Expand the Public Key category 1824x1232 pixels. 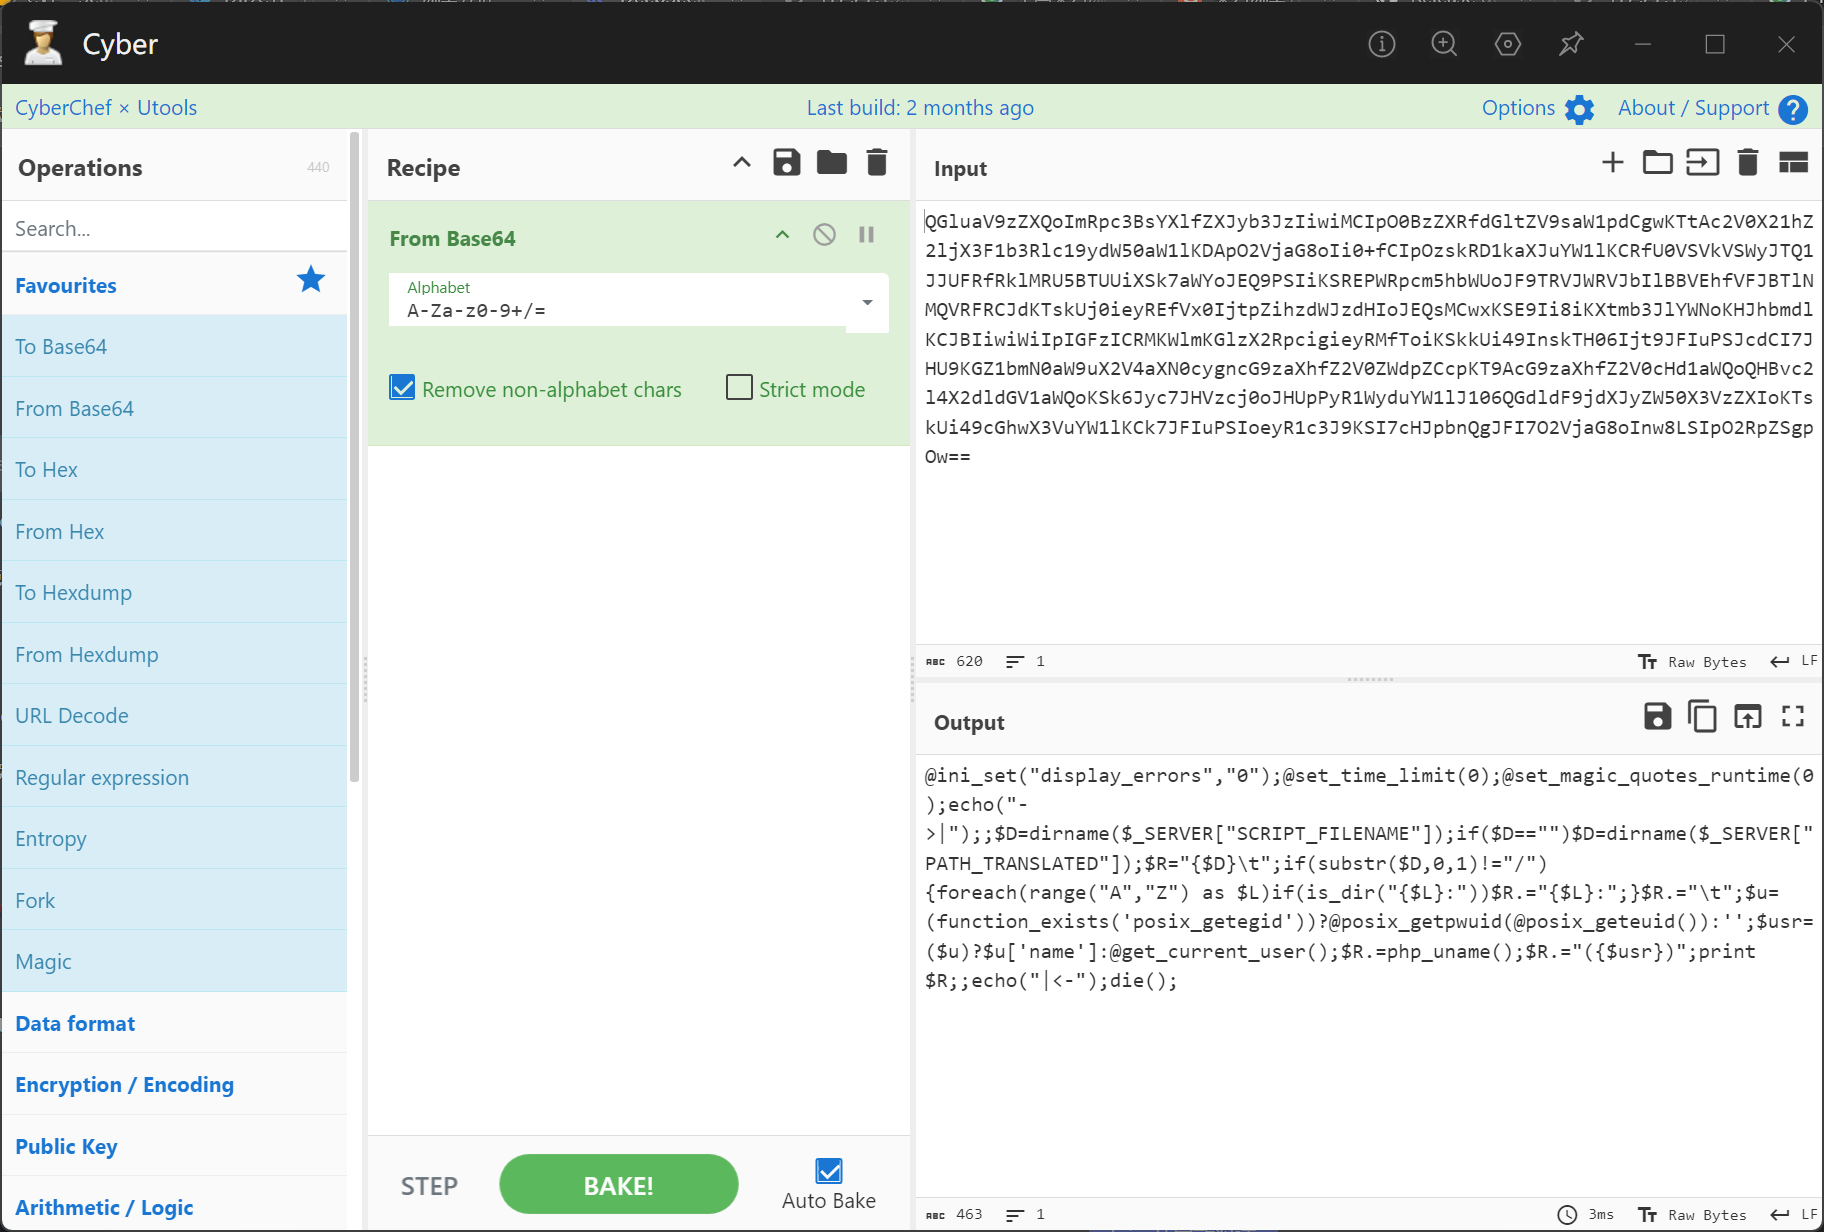click(x=175, y=1146)
